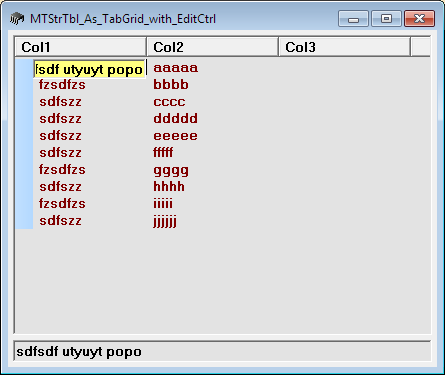
Task: Maximize the MTStrTbl_As_TabGrid_with_EditCtrl window
Action: click(386, 18)
